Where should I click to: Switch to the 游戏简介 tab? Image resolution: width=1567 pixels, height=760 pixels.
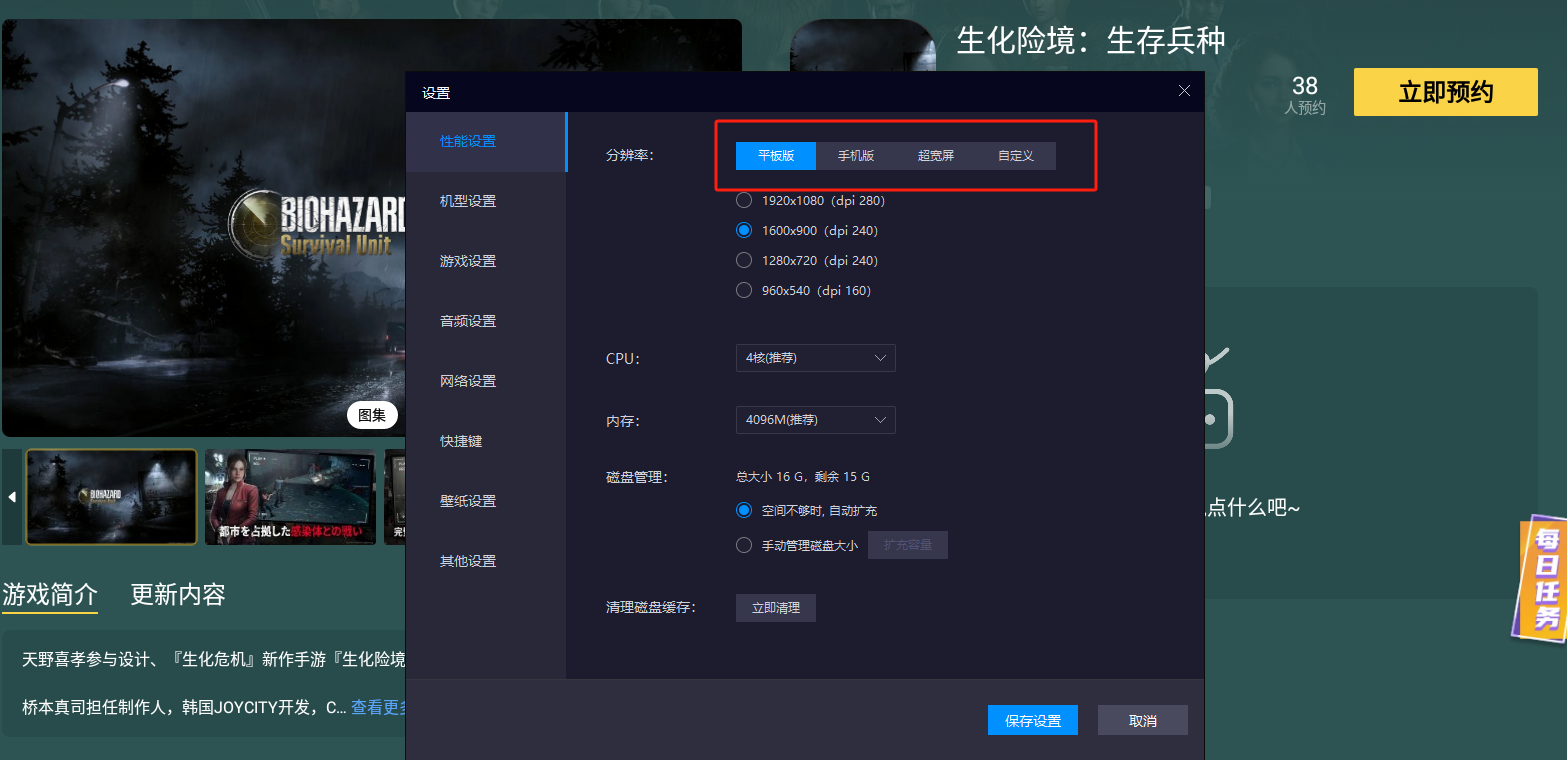click(50, 594)
